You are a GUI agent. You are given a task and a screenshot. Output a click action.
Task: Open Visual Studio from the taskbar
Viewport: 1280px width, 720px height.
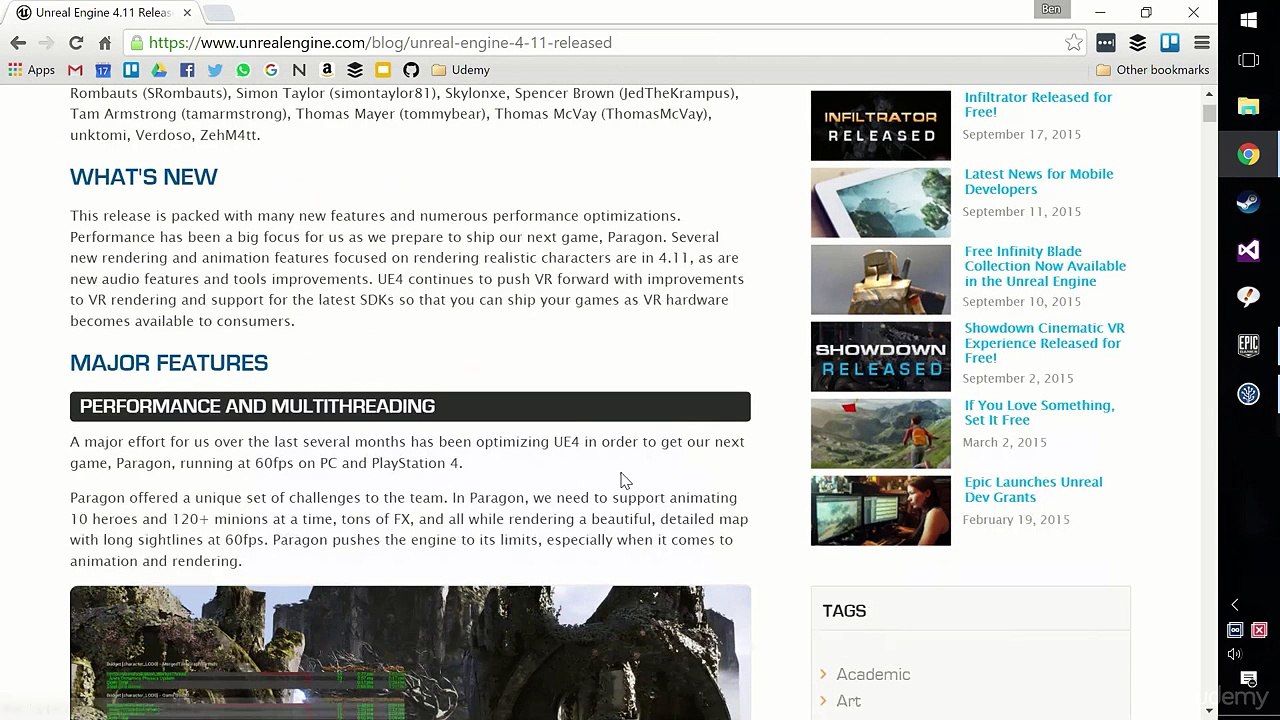(x=1248, y=250)
